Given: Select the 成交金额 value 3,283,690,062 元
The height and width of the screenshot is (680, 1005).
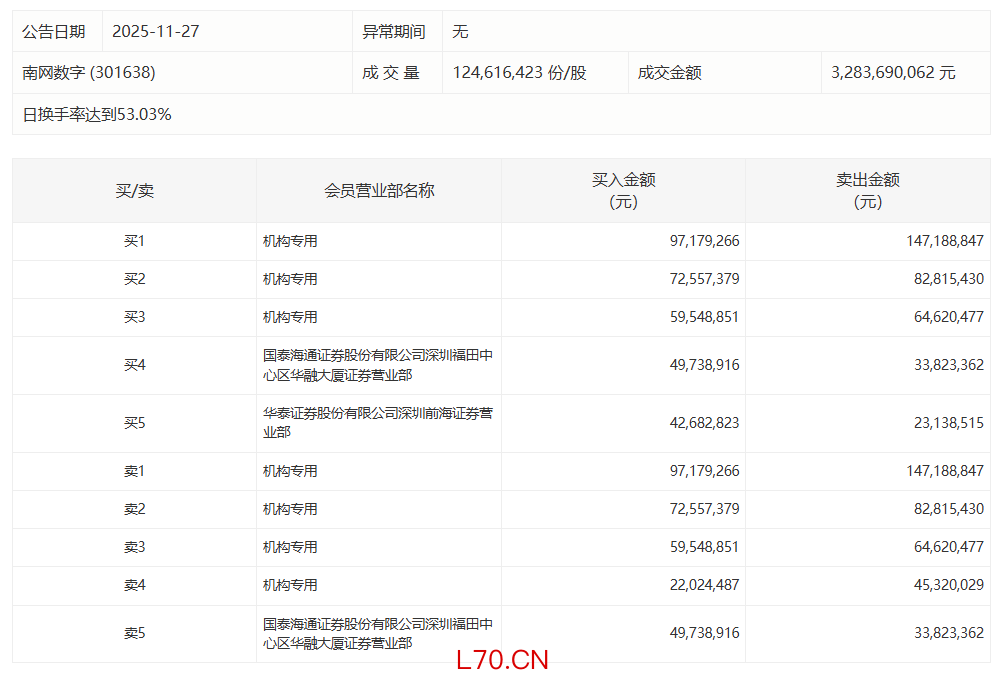Looking at the screenshot, I should (893, 73).
